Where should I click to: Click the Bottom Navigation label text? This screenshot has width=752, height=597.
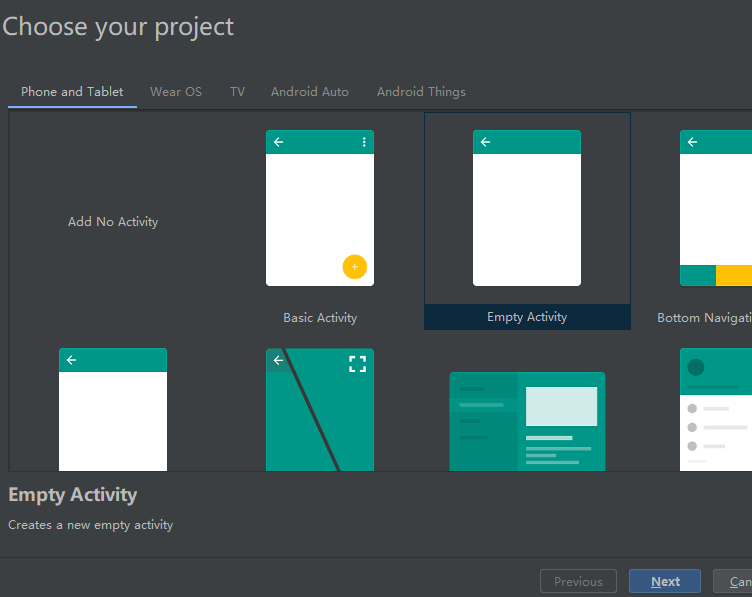[x=704, y=317]
